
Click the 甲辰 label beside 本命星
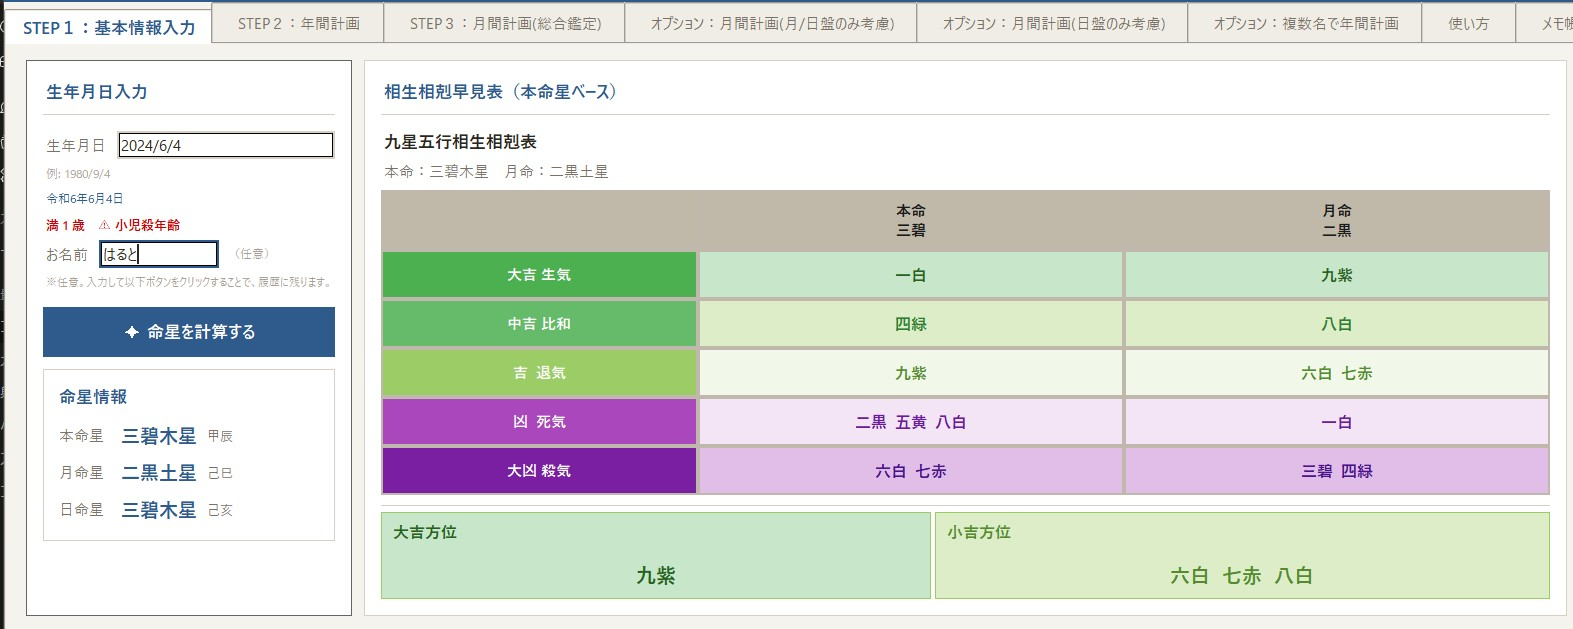pyautogui.click(x=220, y=436)
